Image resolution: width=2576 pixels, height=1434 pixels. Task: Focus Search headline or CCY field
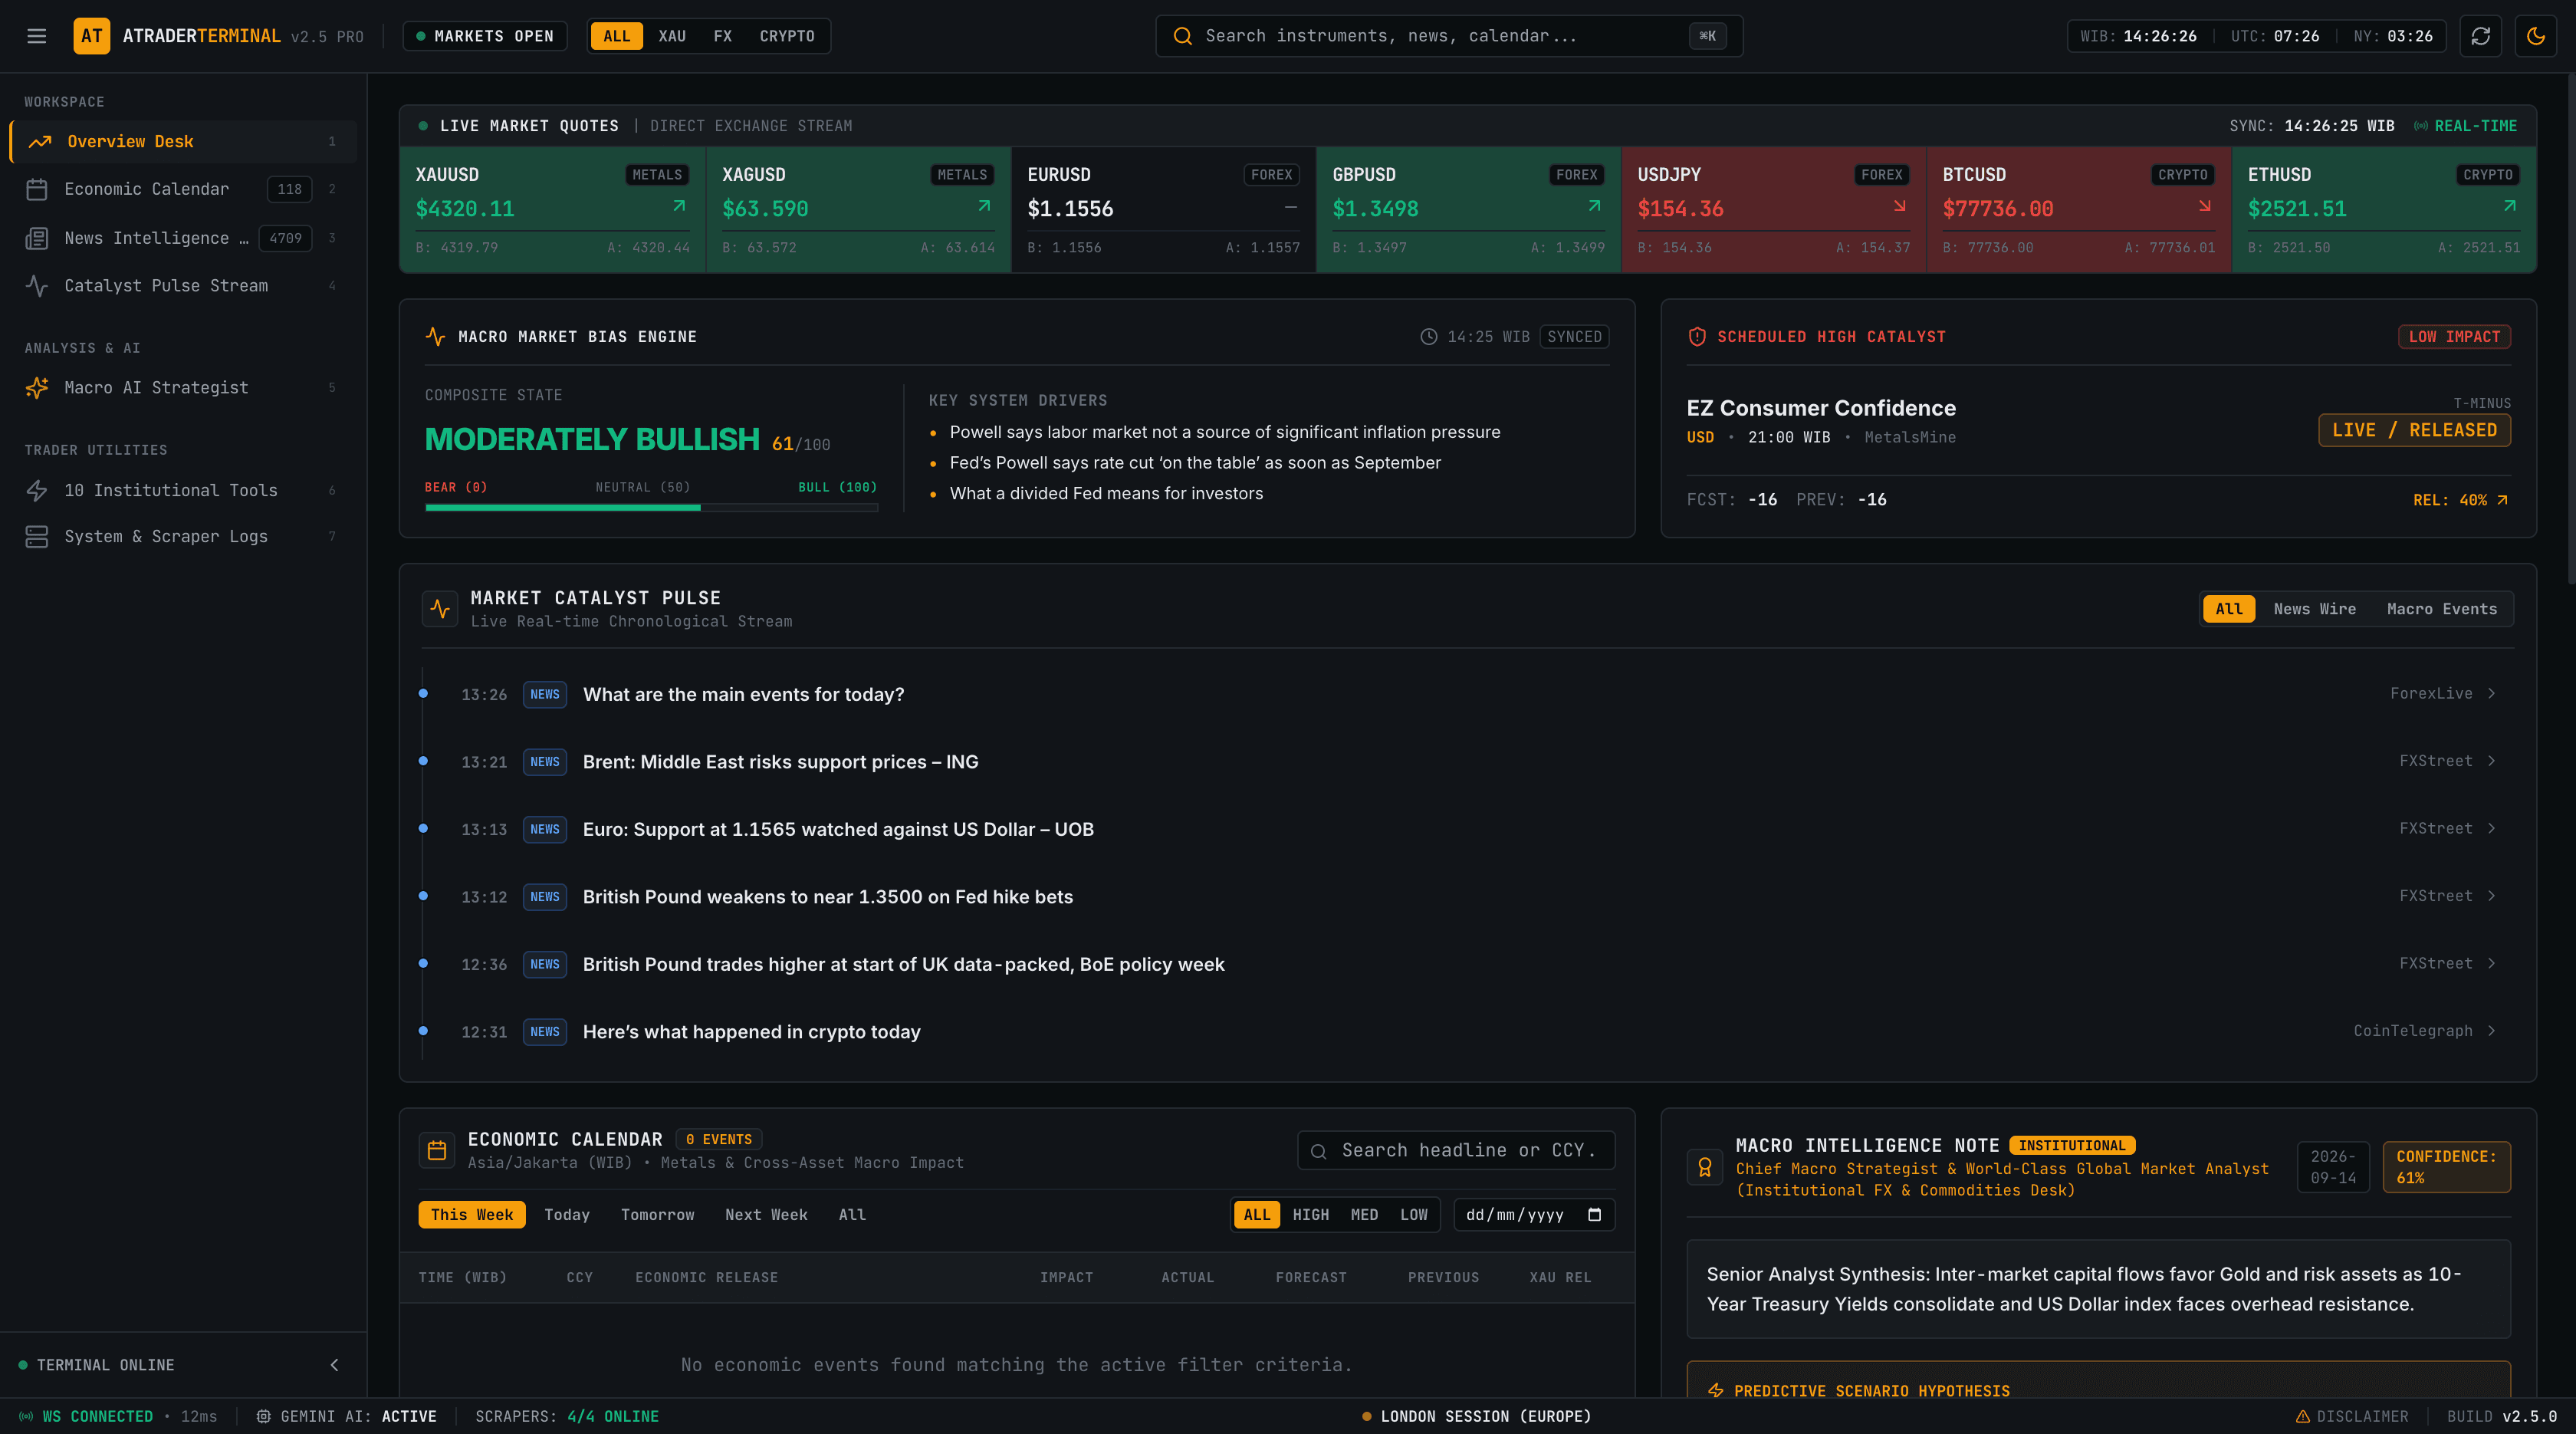(x=1456, y=1151)
